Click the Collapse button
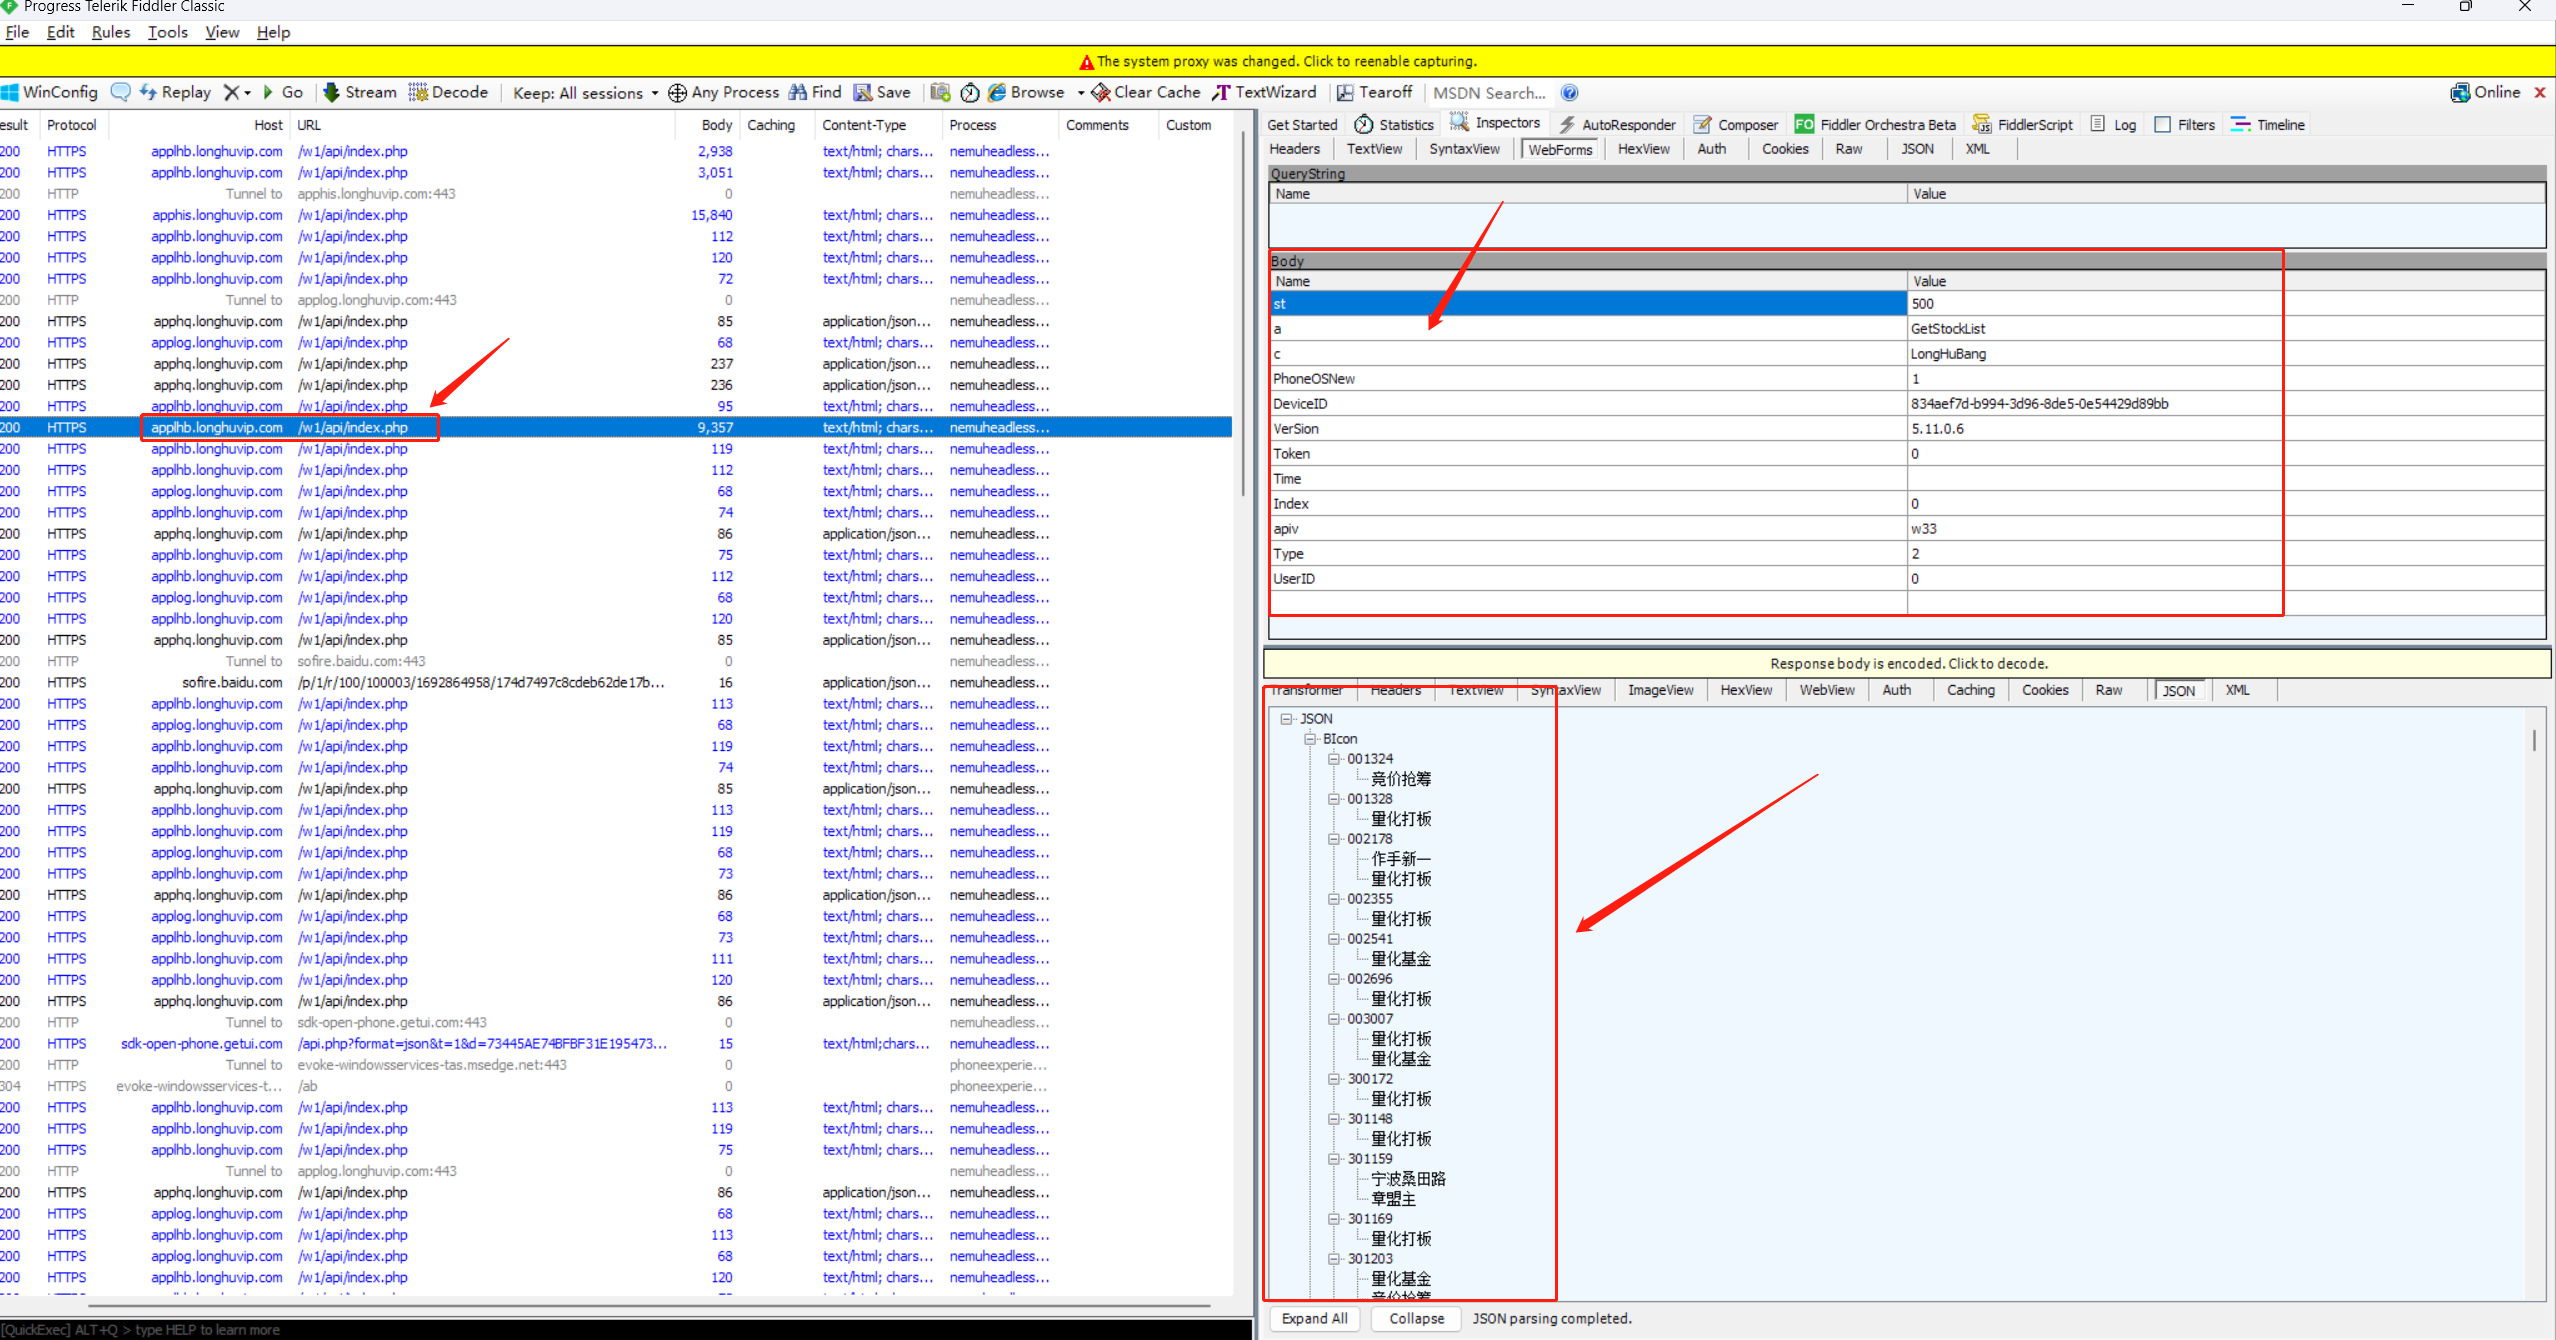Screen dimensions: 2556x1340 1416,1318
